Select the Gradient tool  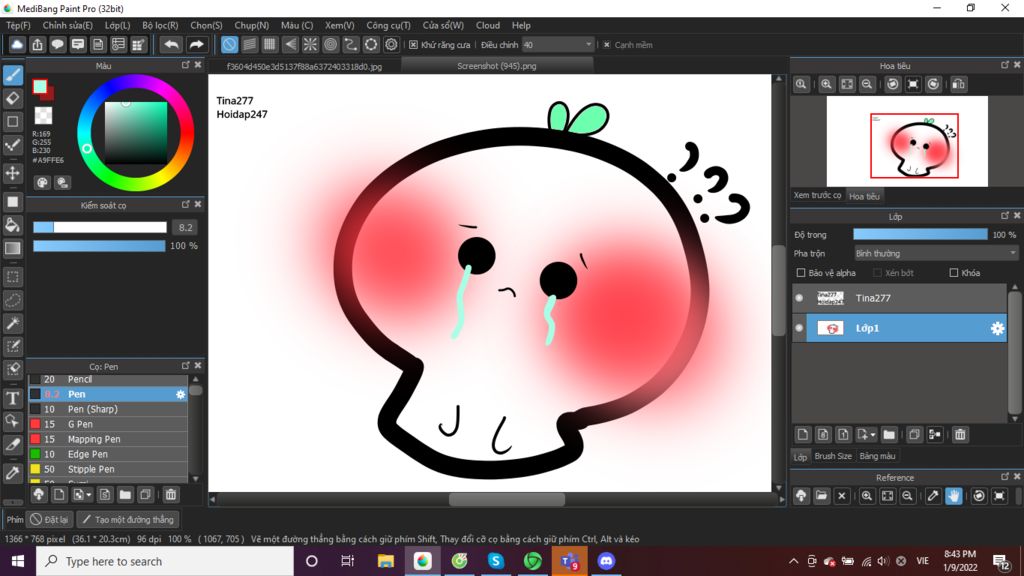[13, 248]
